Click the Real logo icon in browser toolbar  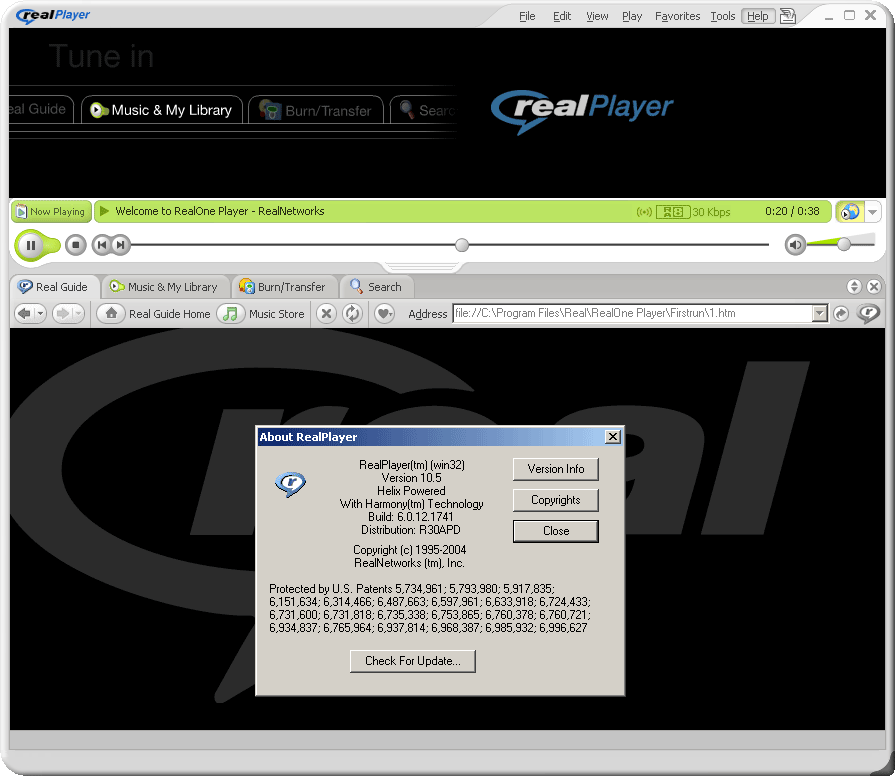868,313
